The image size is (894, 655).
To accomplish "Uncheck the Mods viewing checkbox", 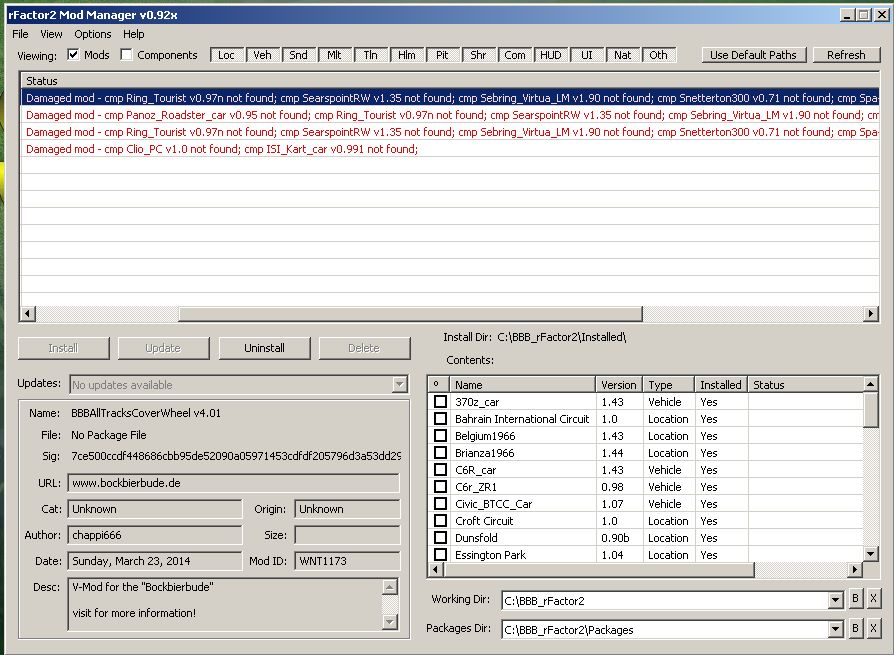I will tap(73, 55).
